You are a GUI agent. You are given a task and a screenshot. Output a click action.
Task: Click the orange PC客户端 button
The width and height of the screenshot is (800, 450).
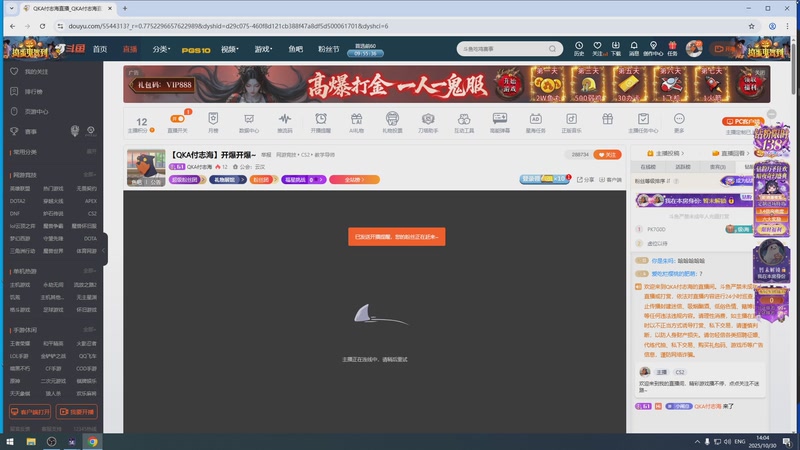pos(742,121)
